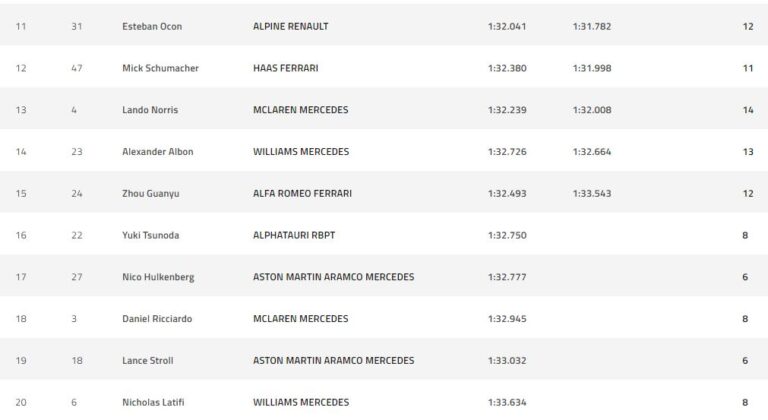Click HAAS FERRARI team label
This screenshot has height=420, width=768.
pyautogui.click(x=285, y=69)
